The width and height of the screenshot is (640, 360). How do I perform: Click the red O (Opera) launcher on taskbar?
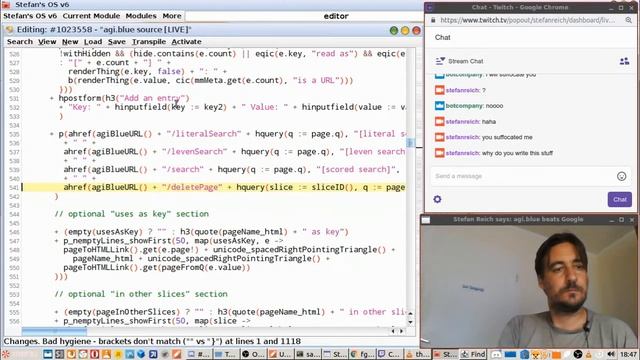95,354
